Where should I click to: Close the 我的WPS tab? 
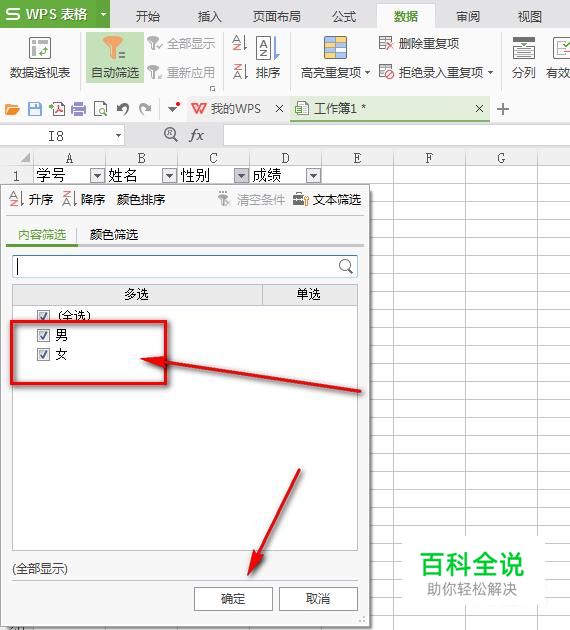point(280,108)
